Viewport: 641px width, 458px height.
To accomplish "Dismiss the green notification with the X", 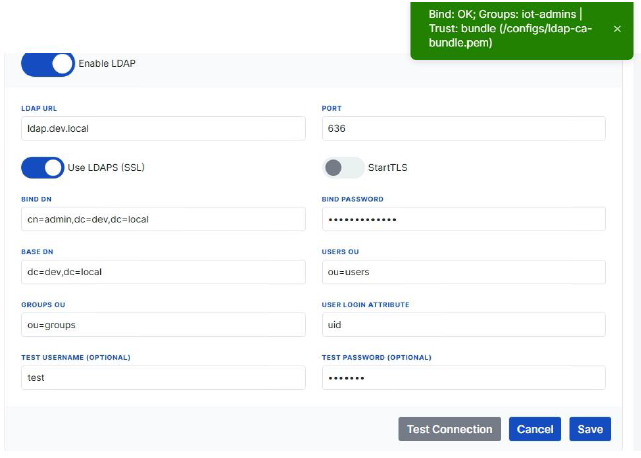I will pyautogui.click(x=617, y=29).
